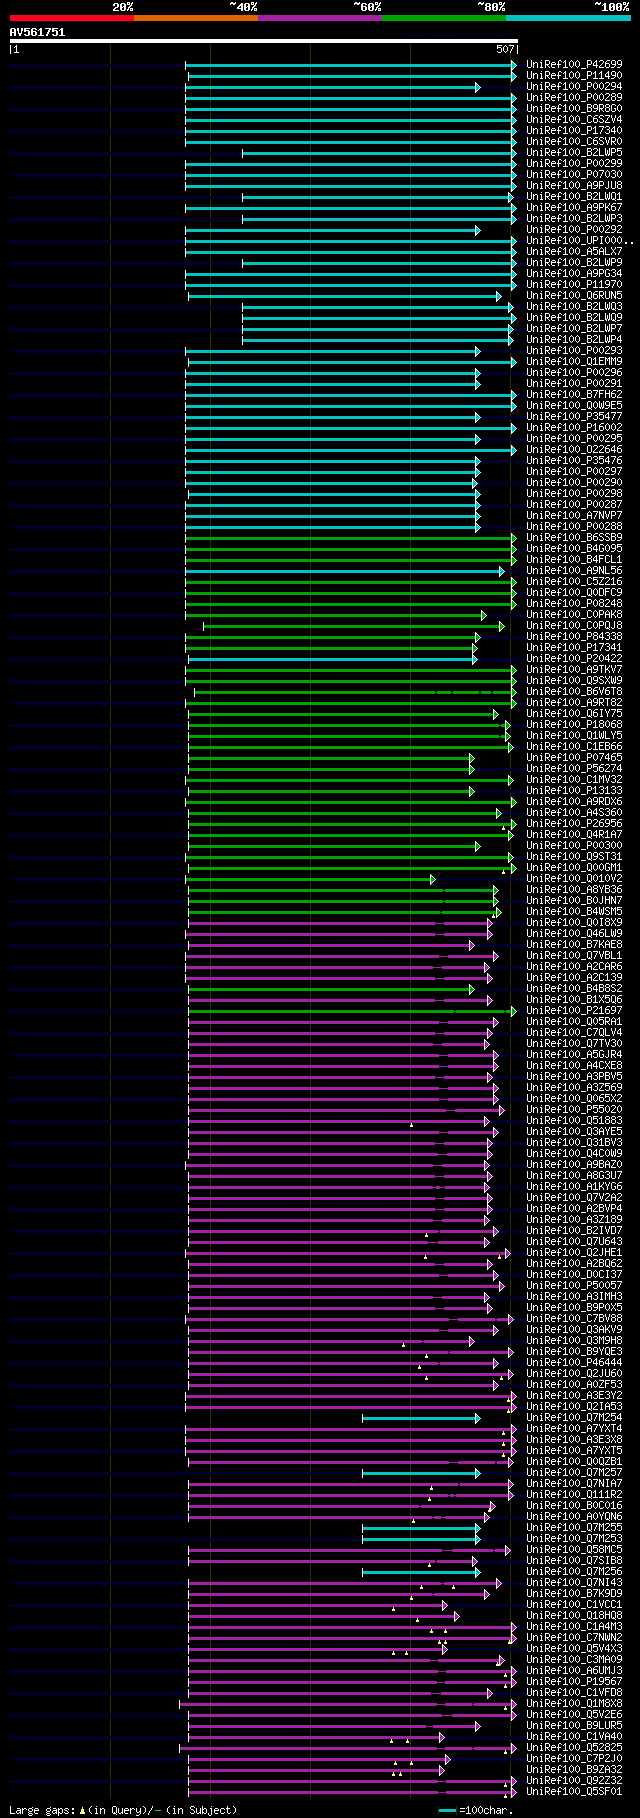Click the =100char. scale legend

click(x=477, y=1809)
